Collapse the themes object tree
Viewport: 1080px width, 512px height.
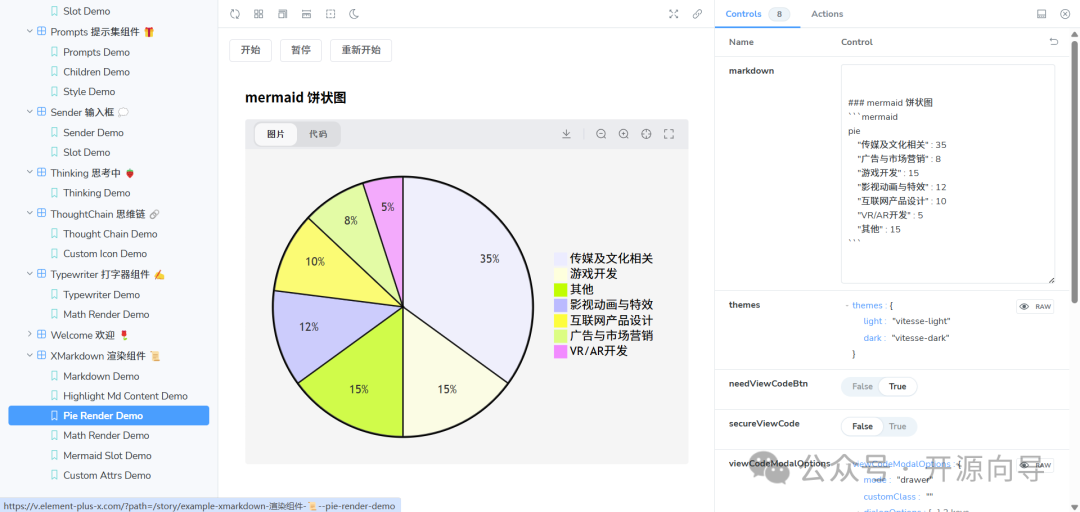coord(847,305)
